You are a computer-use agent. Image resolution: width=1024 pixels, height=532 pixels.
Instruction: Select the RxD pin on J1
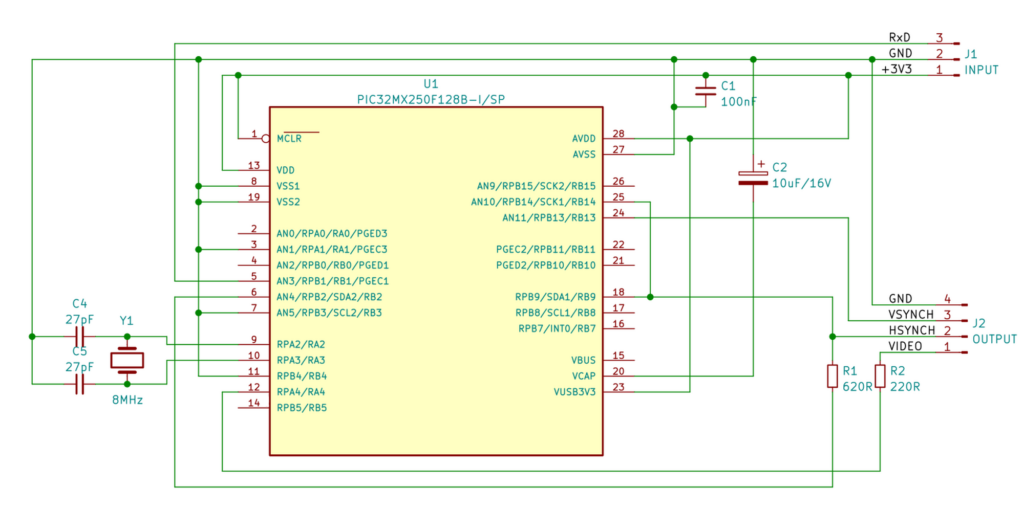[900, 37]
